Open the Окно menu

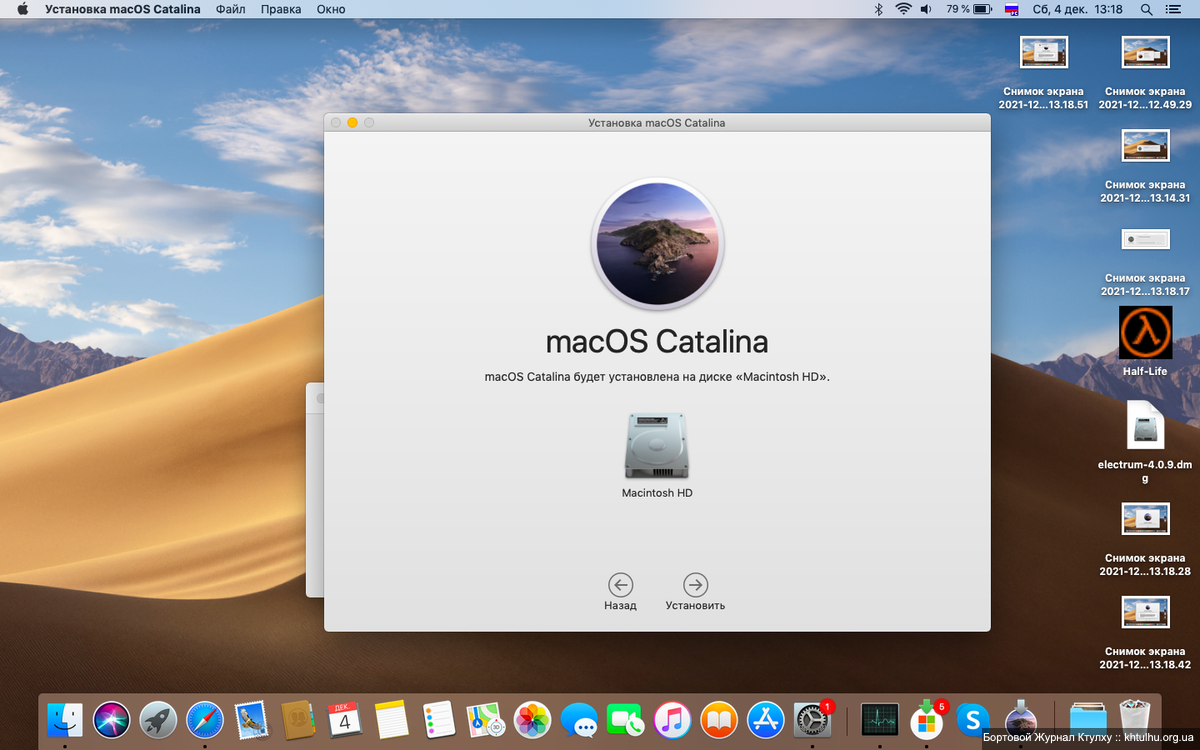point(331,9)
